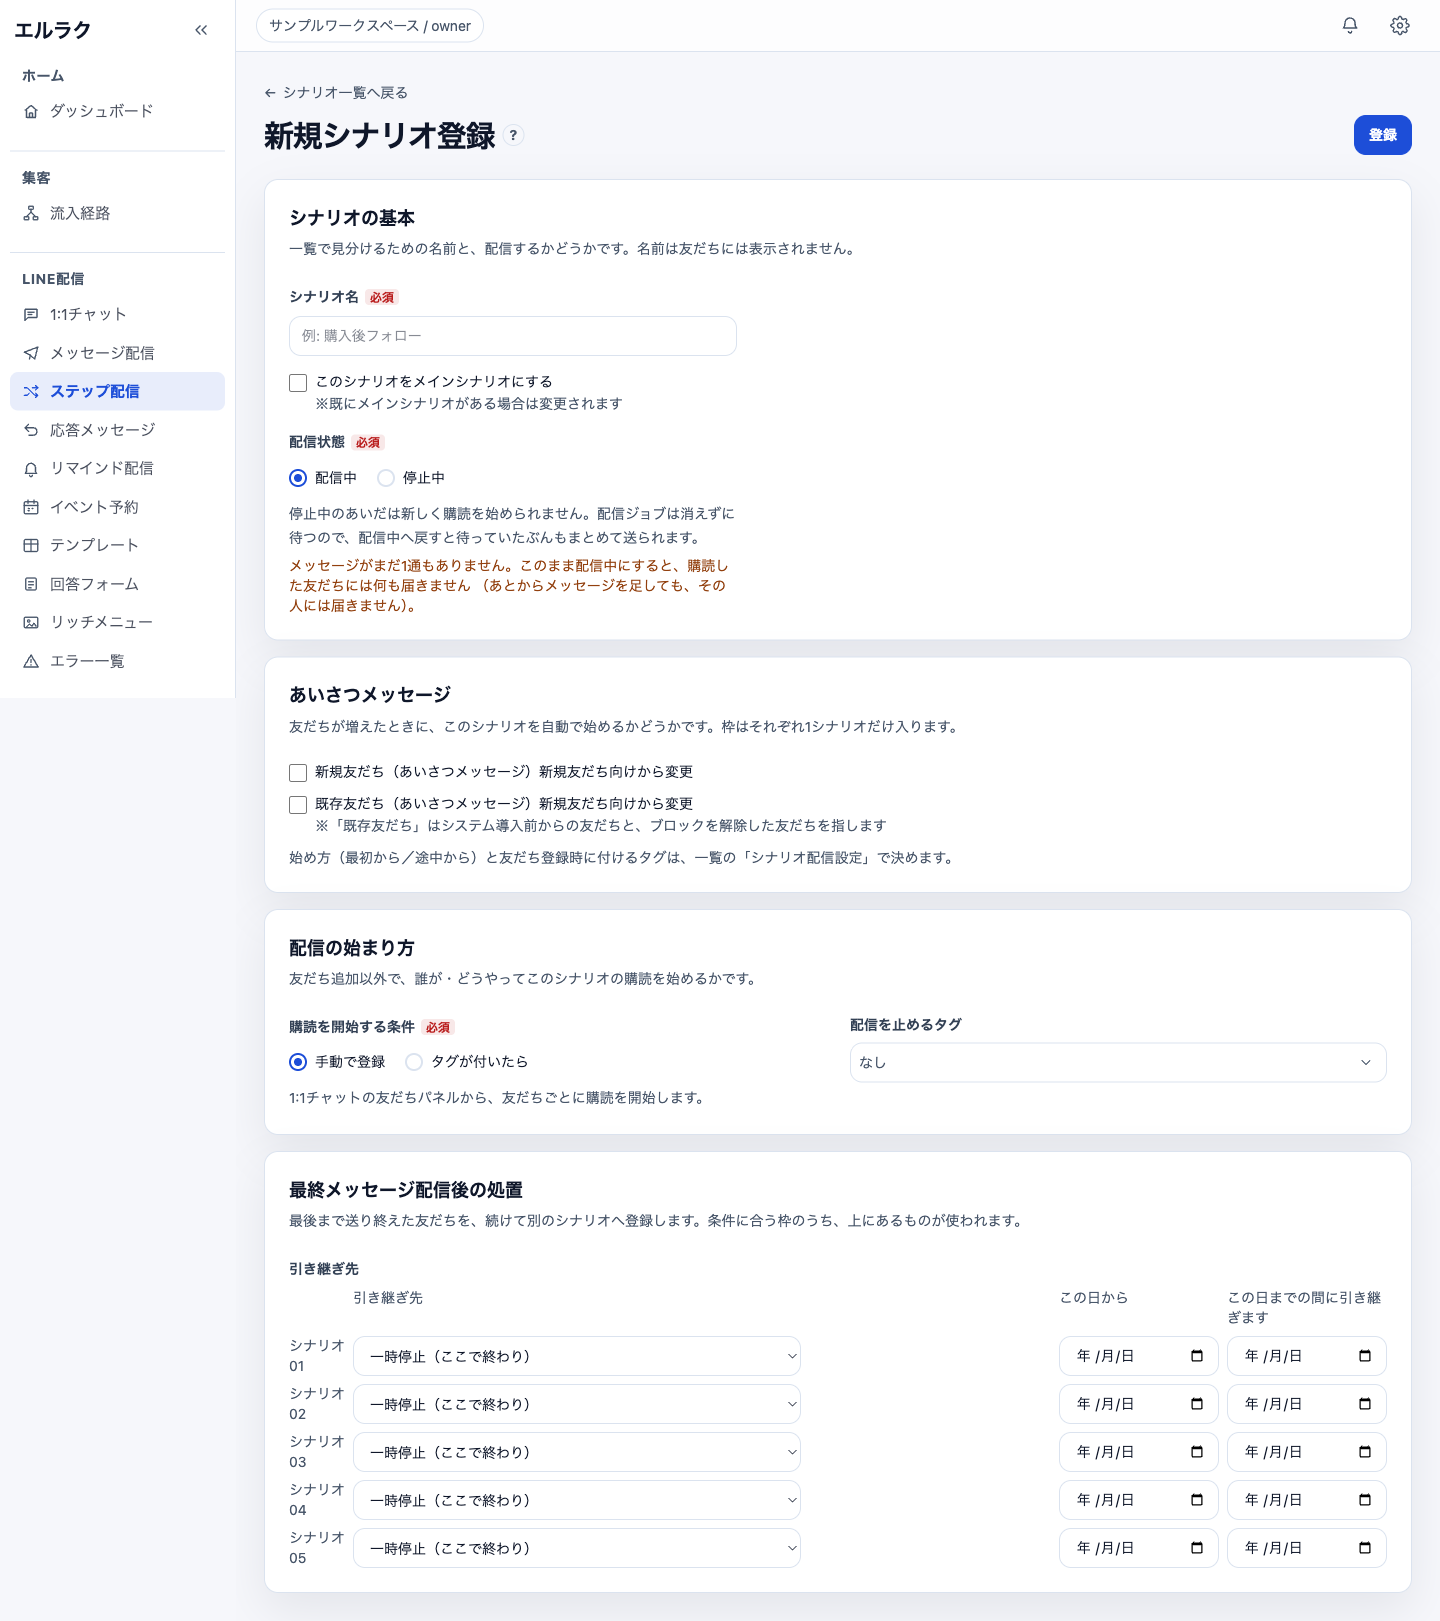Click the サンプルワークスペース / owner workspace button
Viewport: 1440px width, 1621px height.
coord(370,26)
